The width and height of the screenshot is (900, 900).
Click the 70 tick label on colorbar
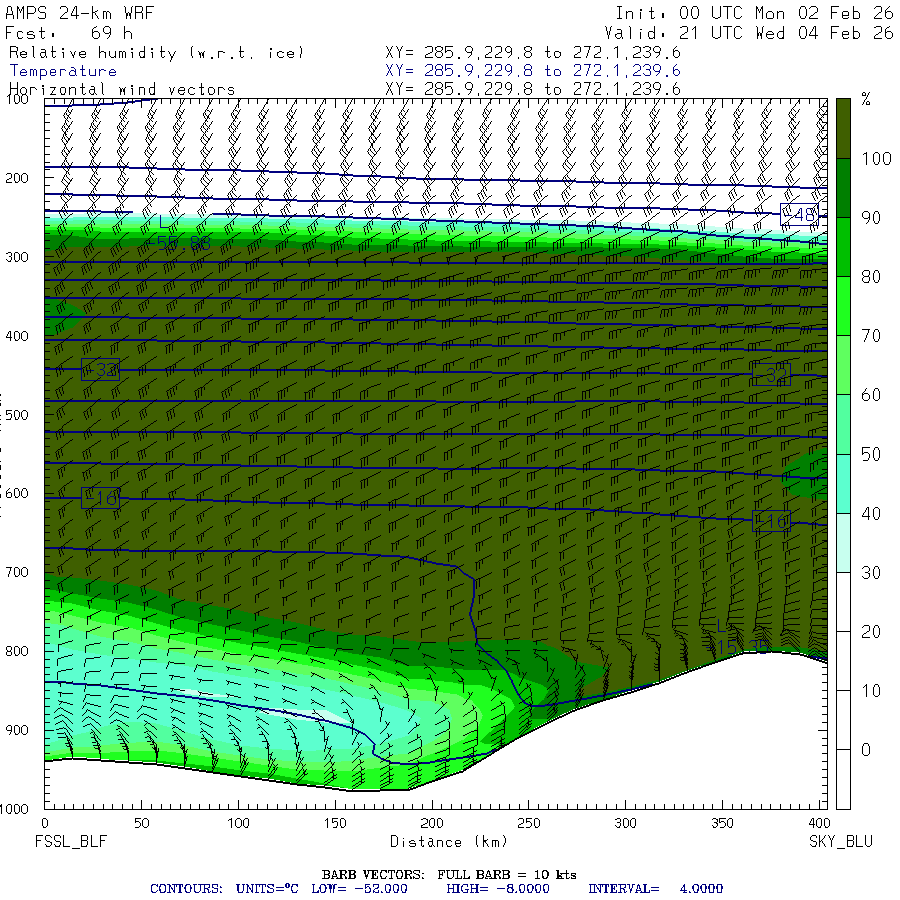coord(871,336)
